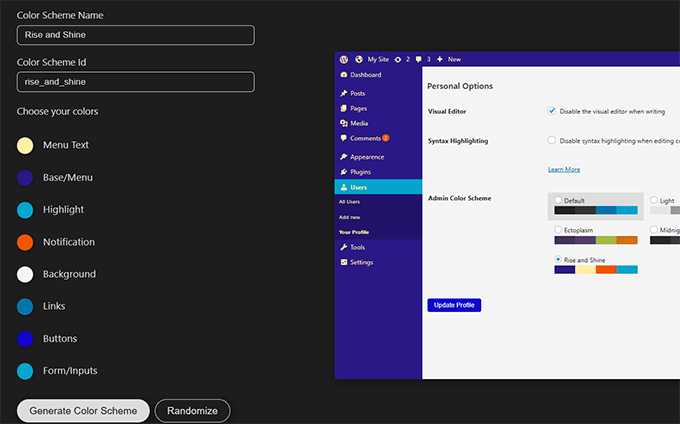Screen dimensions: 680x424
Task: Click the Color Scheme Name input field
Action: [136, 35]
